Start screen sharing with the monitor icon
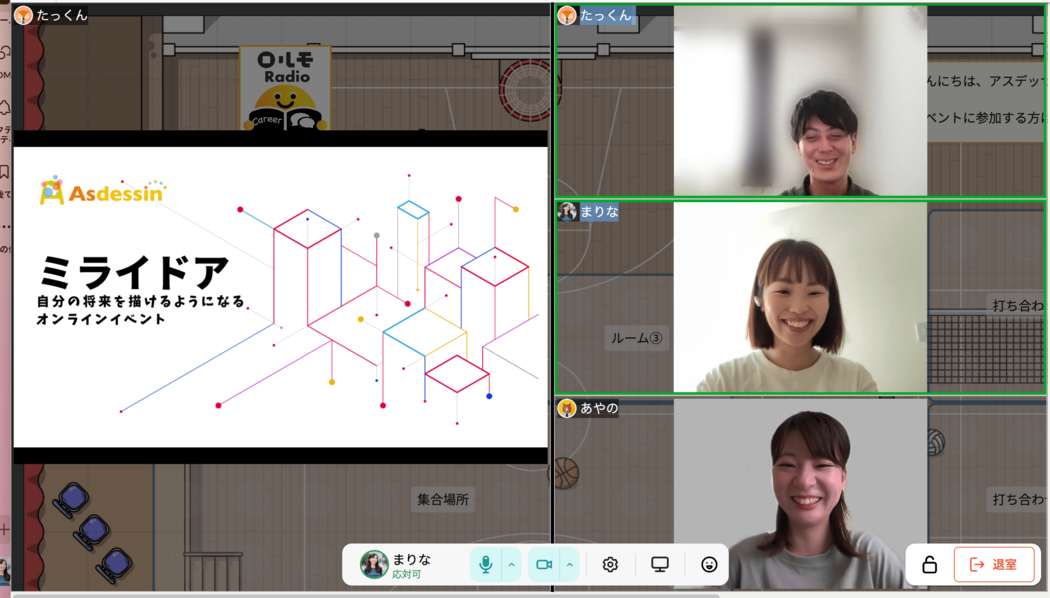Screen dimensions: 1050x598 tap(660, 565)
